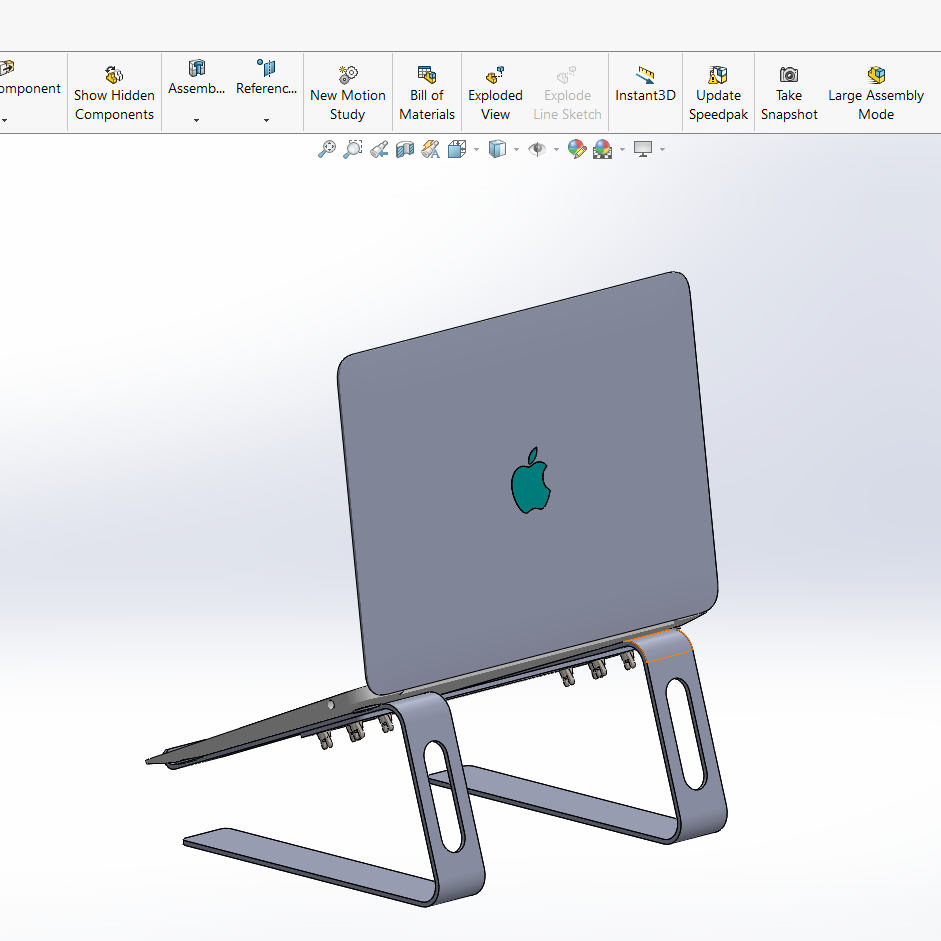941x941 pixels.
Task: Select the Previous View icon
Action: pyautogui.click(x=379, y=149)
